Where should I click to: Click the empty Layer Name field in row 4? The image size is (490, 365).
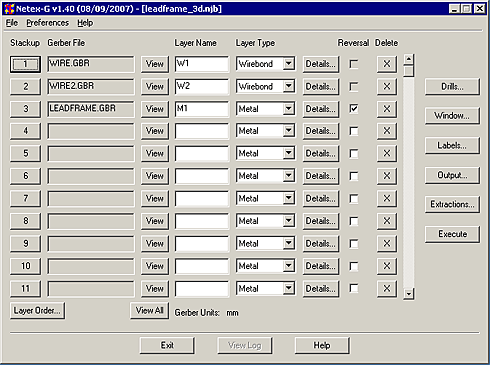click(202, 131)
